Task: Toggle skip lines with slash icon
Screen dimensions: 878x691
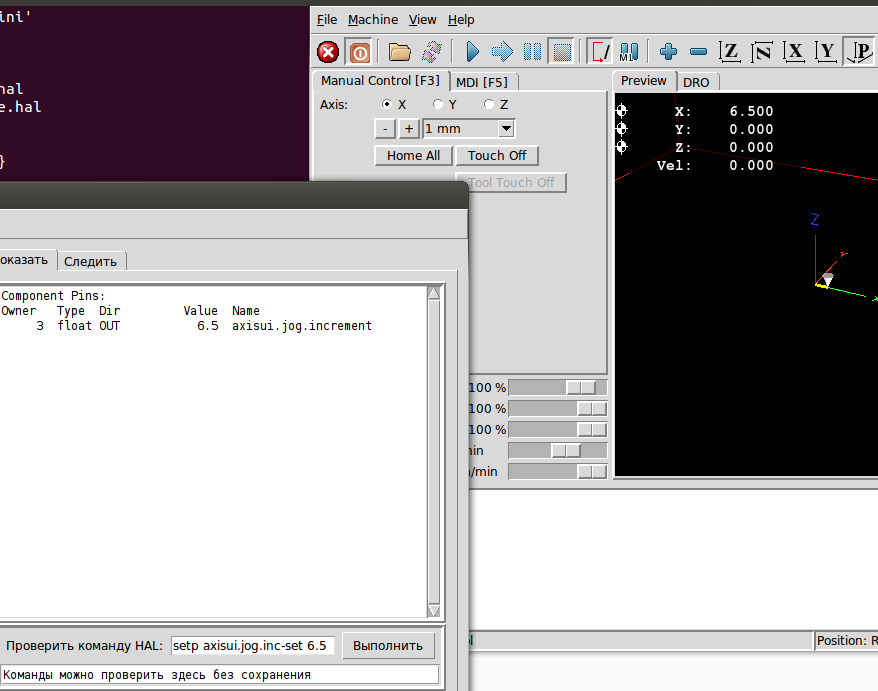Action: [600, 52]
